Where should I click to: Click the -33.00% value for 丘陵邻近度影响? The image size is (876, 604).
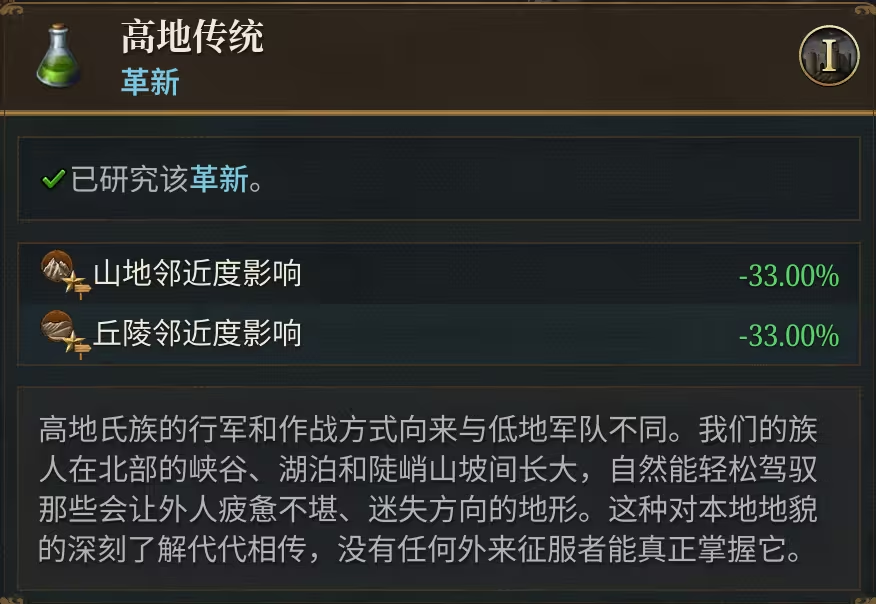[788, 335]
